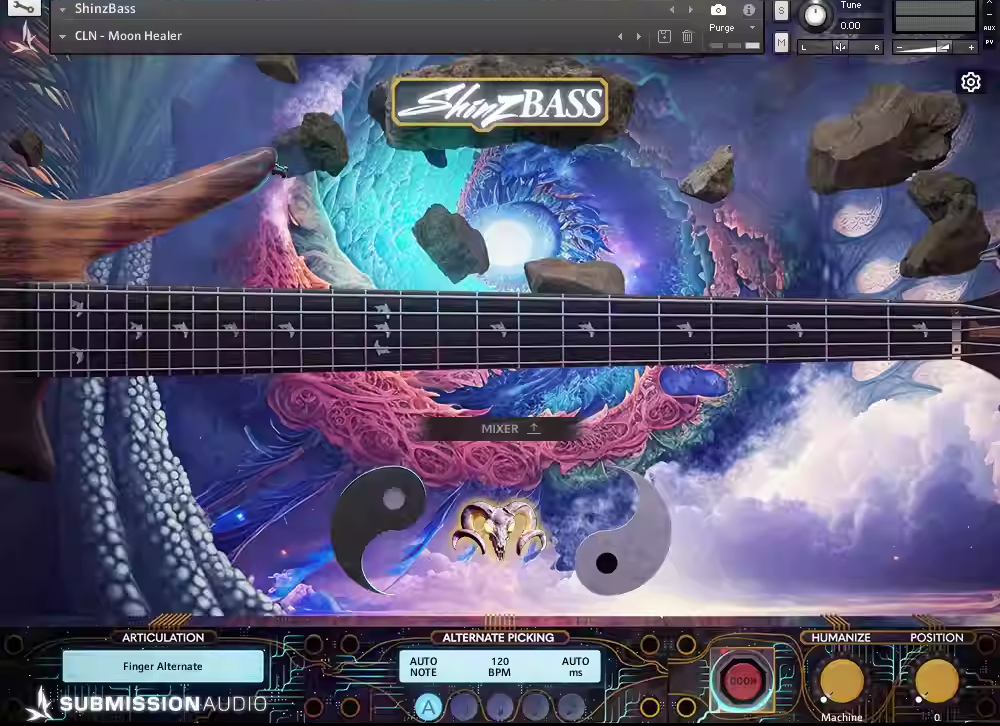The image size is (1000, 726).
Task: Click the ShinzBASS logo plaque
Action: (x=500, y=103)
